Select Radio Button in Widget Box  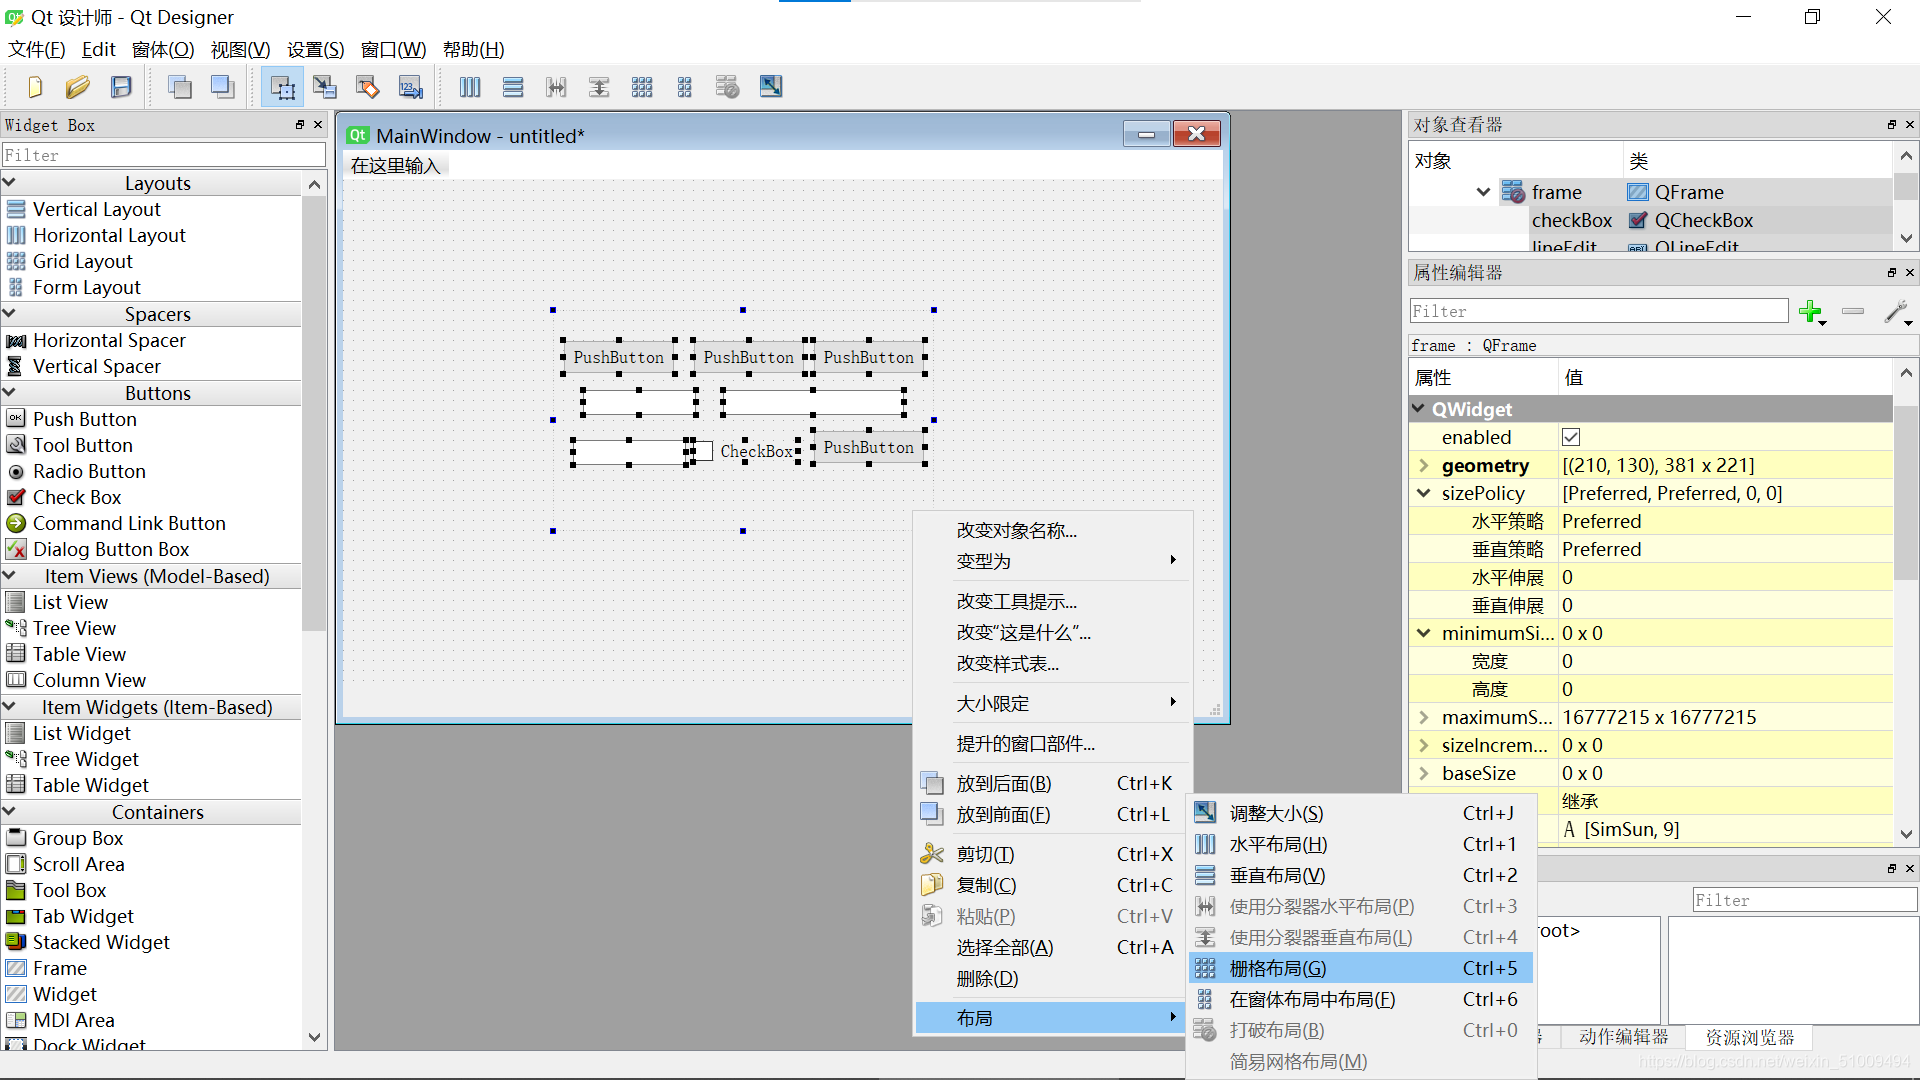point(89,471)
